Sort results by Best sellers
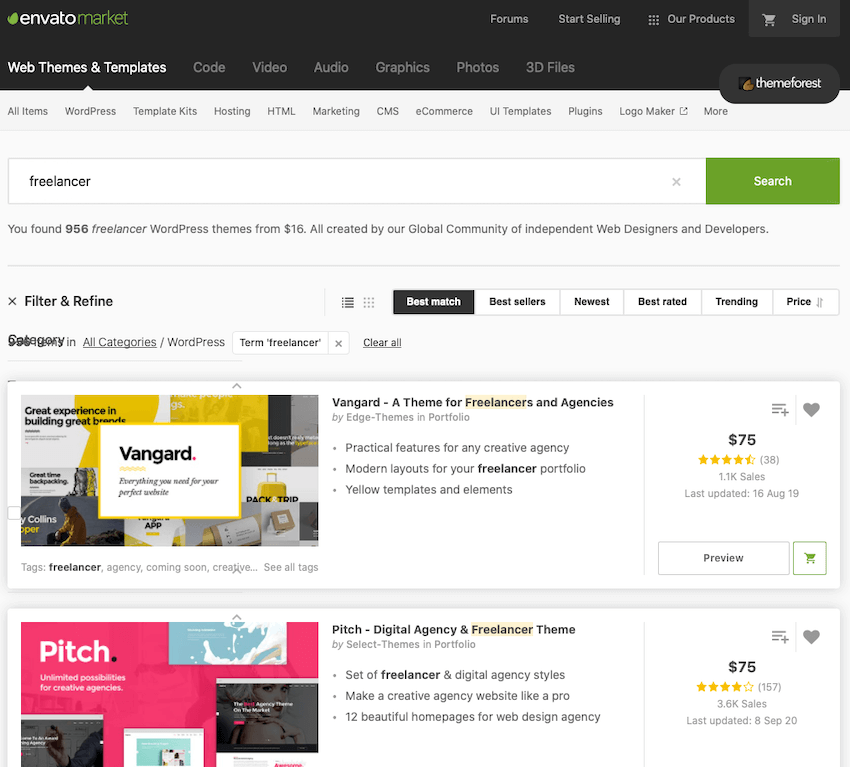The image size is (850, 767). click(517, 302)
